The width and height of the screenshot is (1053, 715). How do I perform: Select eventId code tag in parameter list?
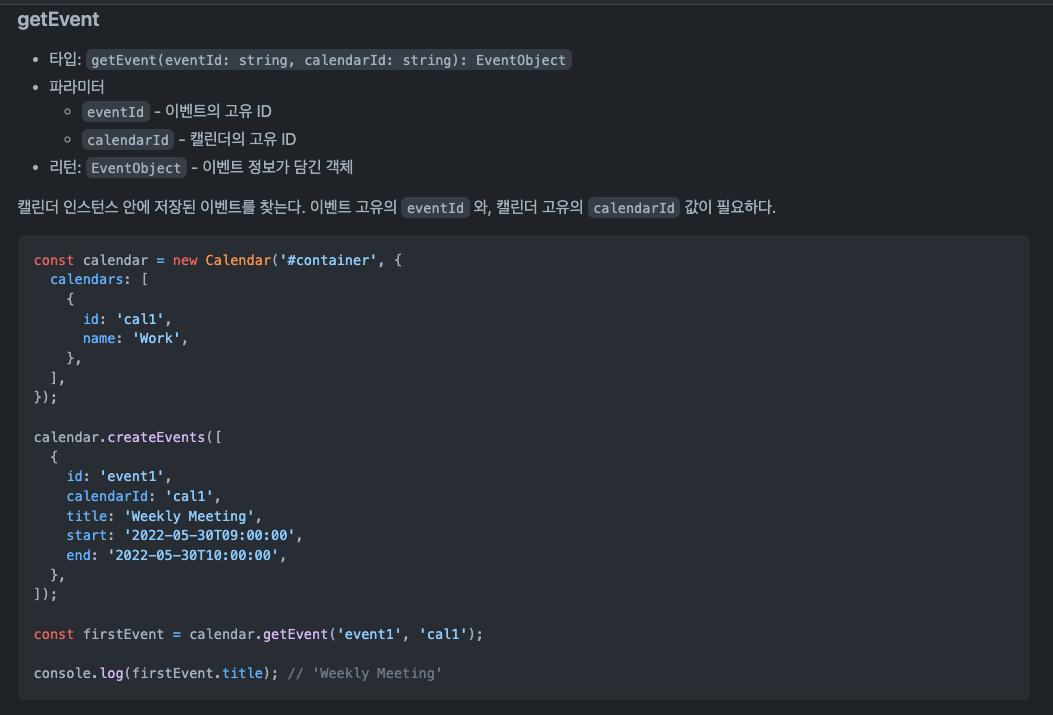coord(116,112)
